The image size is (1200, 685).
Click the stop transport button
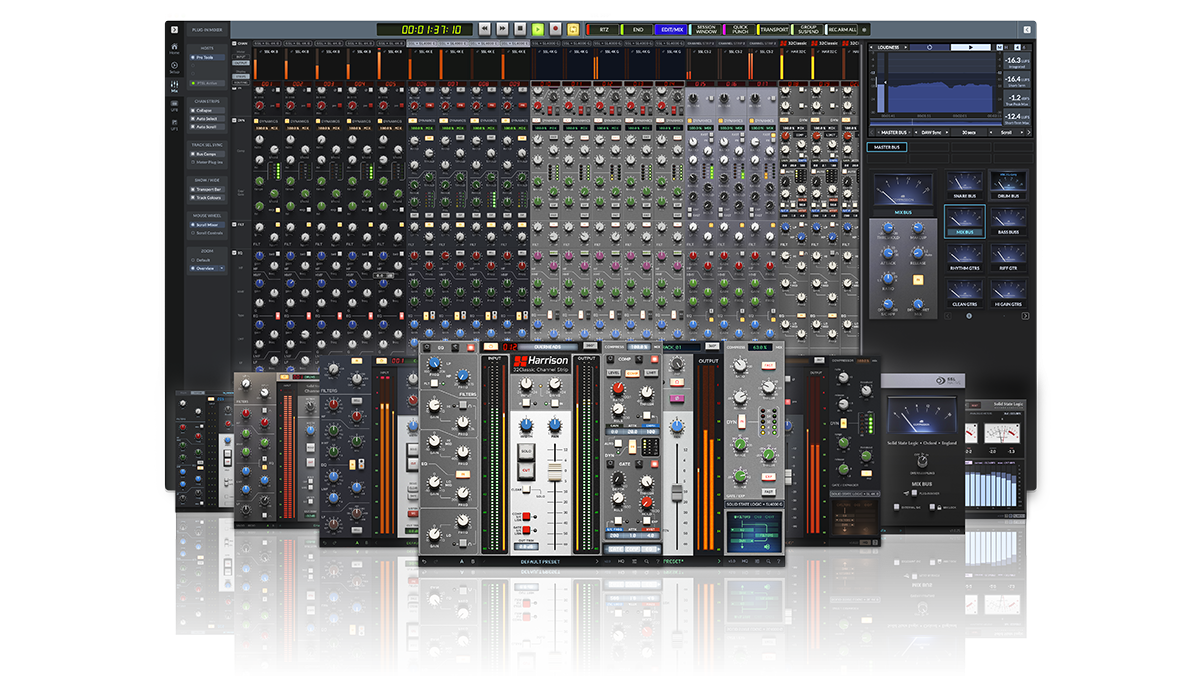coord(520,30)
